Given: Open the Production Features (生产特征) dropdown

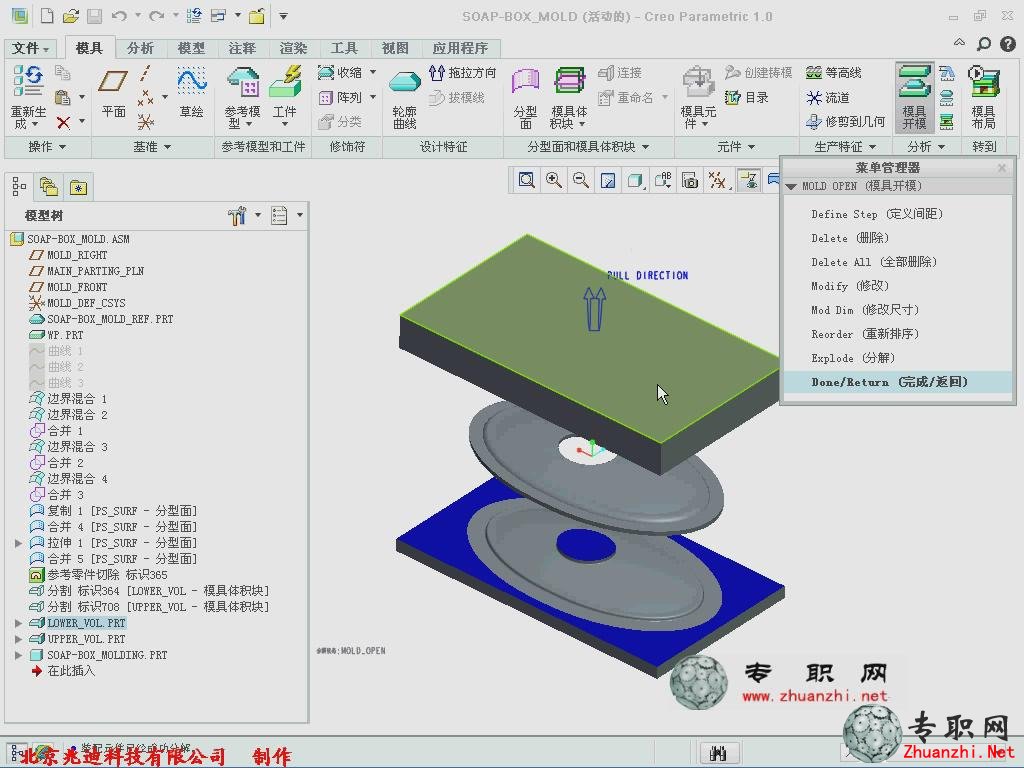Looking at the screenshot, I should point(845,146).
